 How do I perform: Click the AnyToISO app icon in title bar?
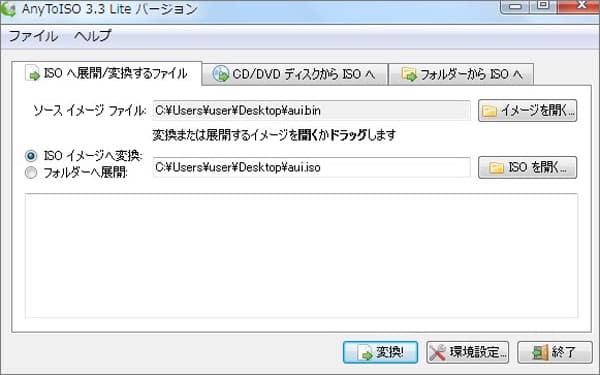pyautogui.click(x=8, y=9)
